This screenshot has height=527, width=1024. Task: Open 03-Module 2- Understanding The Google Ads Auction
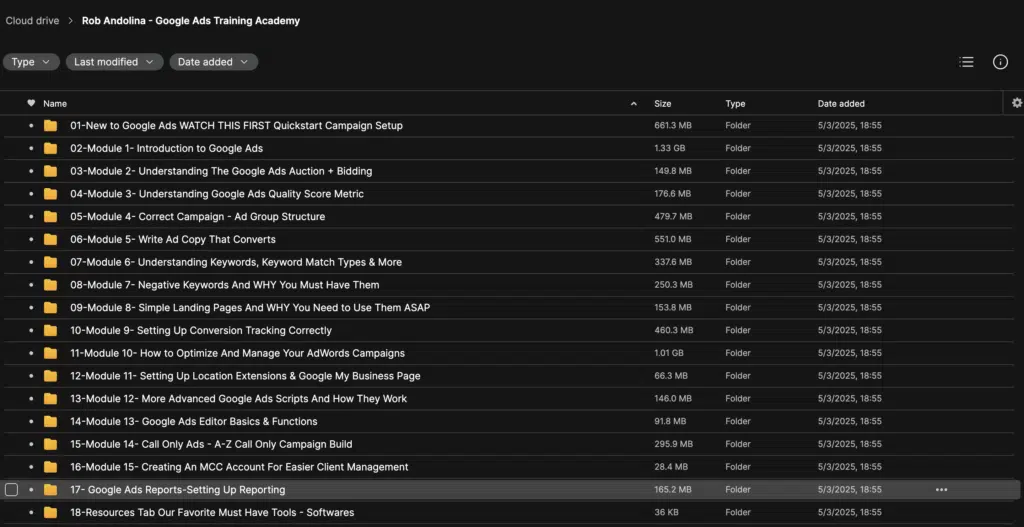[x=221, y=171]
